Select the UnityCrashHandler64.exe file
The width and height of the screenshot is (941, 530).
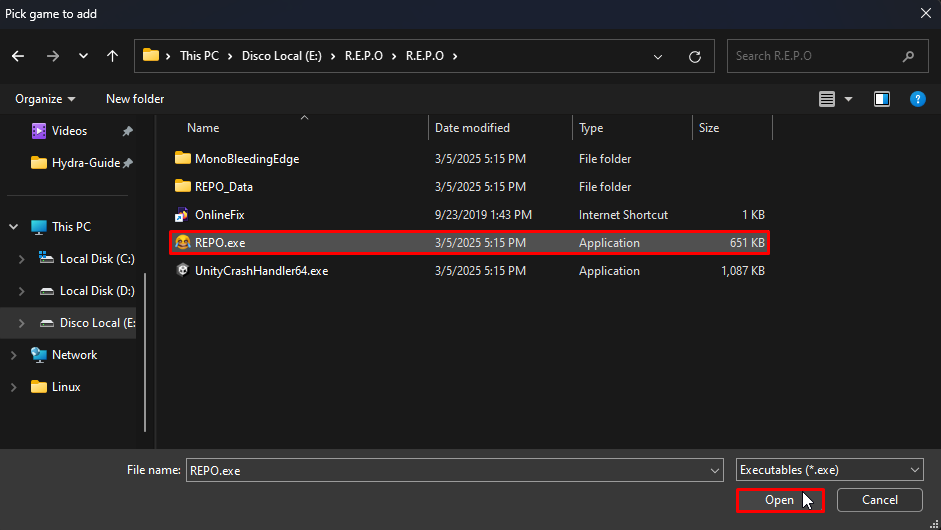click(x=261, y=271)
